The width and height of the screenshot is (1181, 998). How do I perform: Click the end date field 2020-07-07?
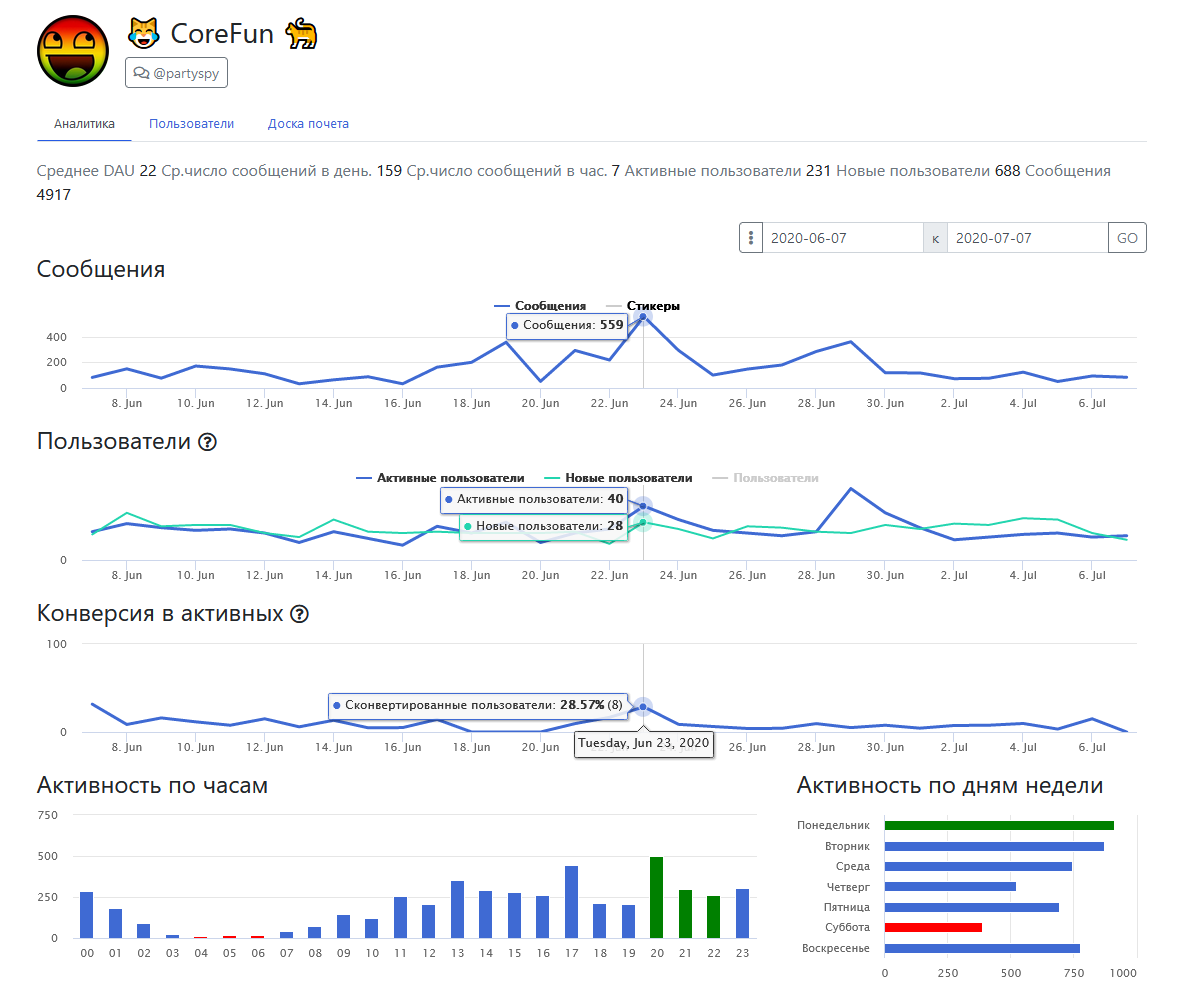(1027, 238)
